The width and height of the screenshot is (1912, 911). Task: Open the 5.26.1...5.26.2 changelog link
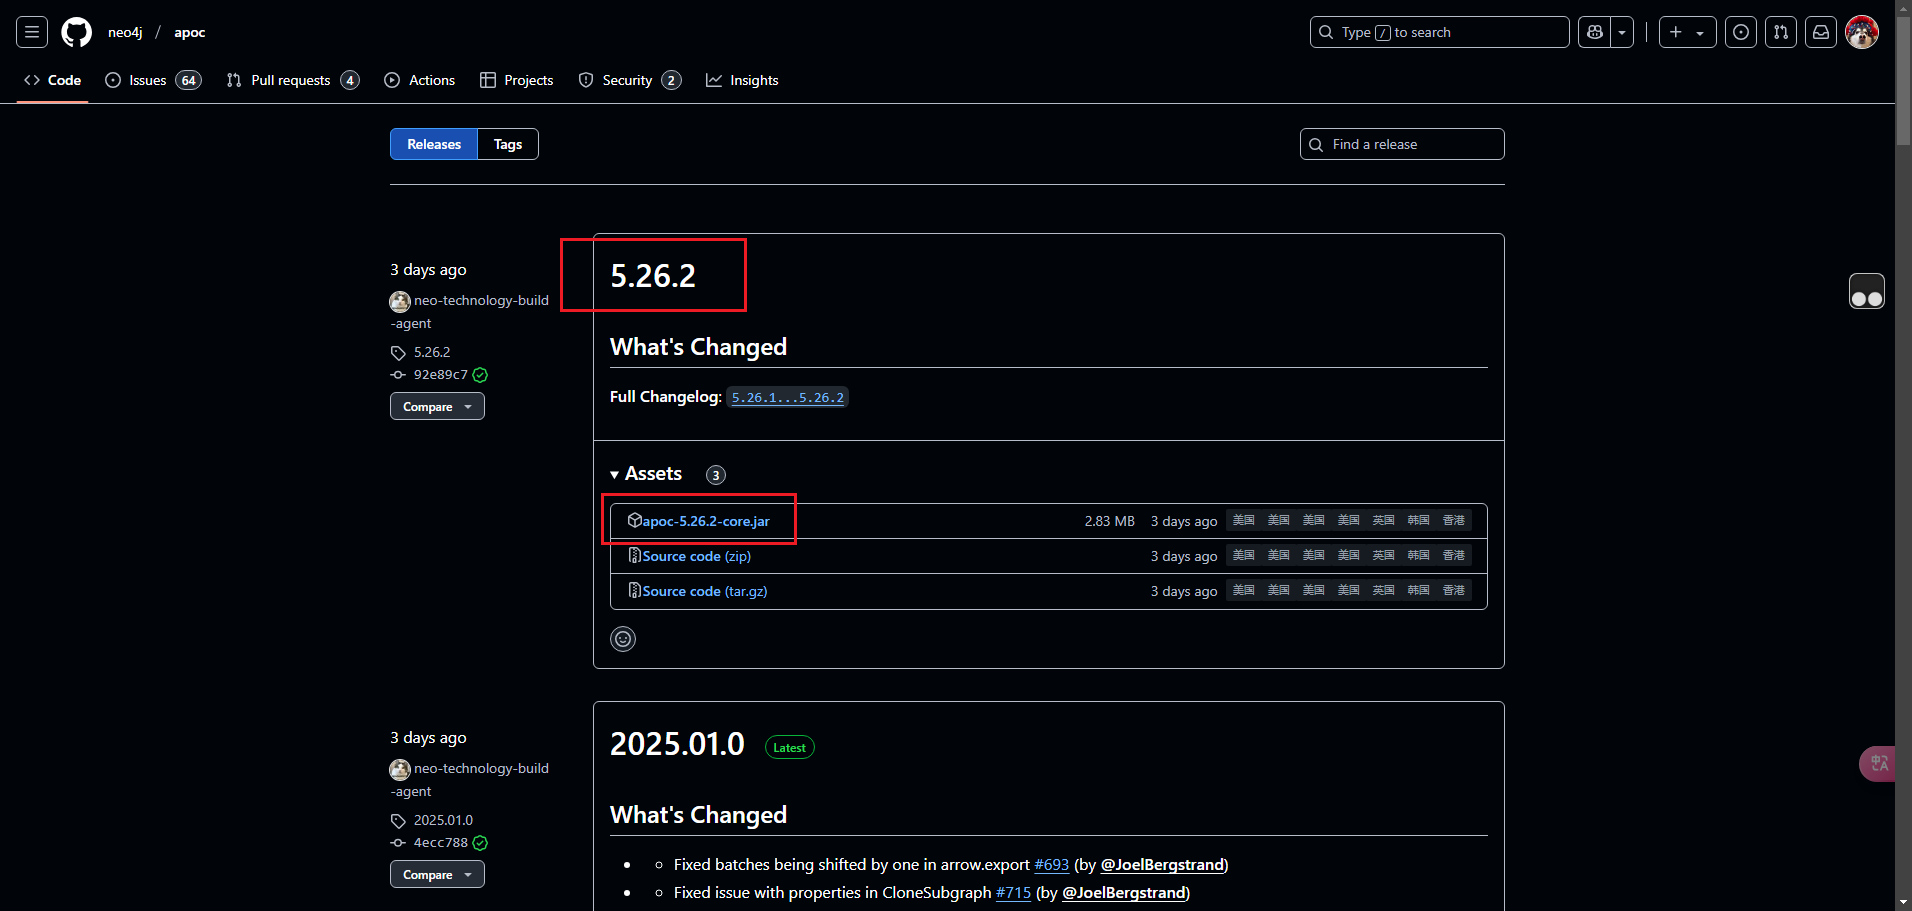click(788, 397)
